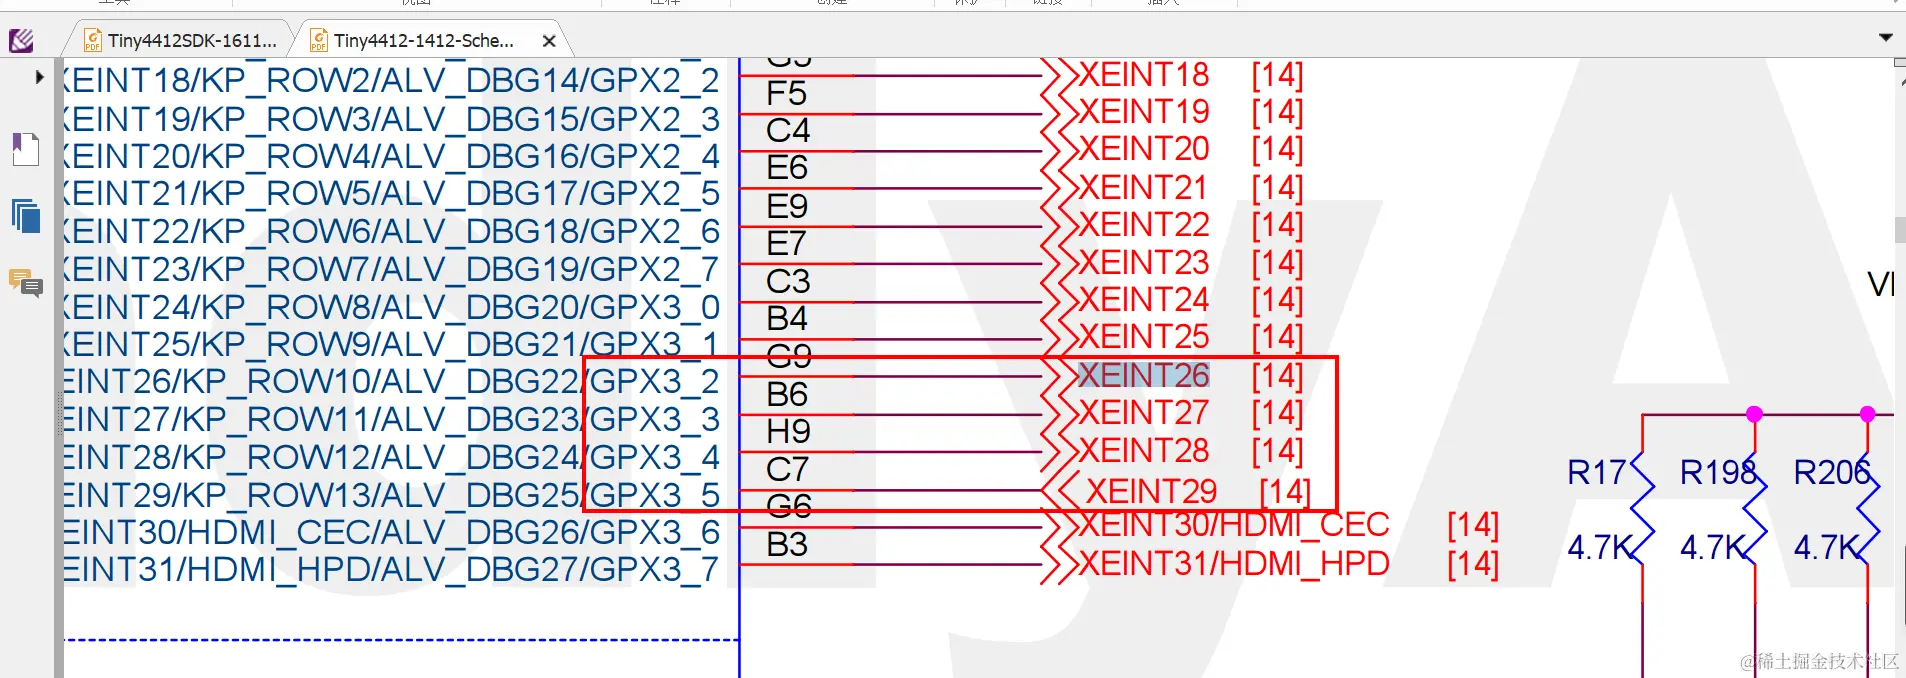Click the XEINT28 net label
Image resolution: width=1906 pixels, height=678 pixels.
(x=1143, y=450)
